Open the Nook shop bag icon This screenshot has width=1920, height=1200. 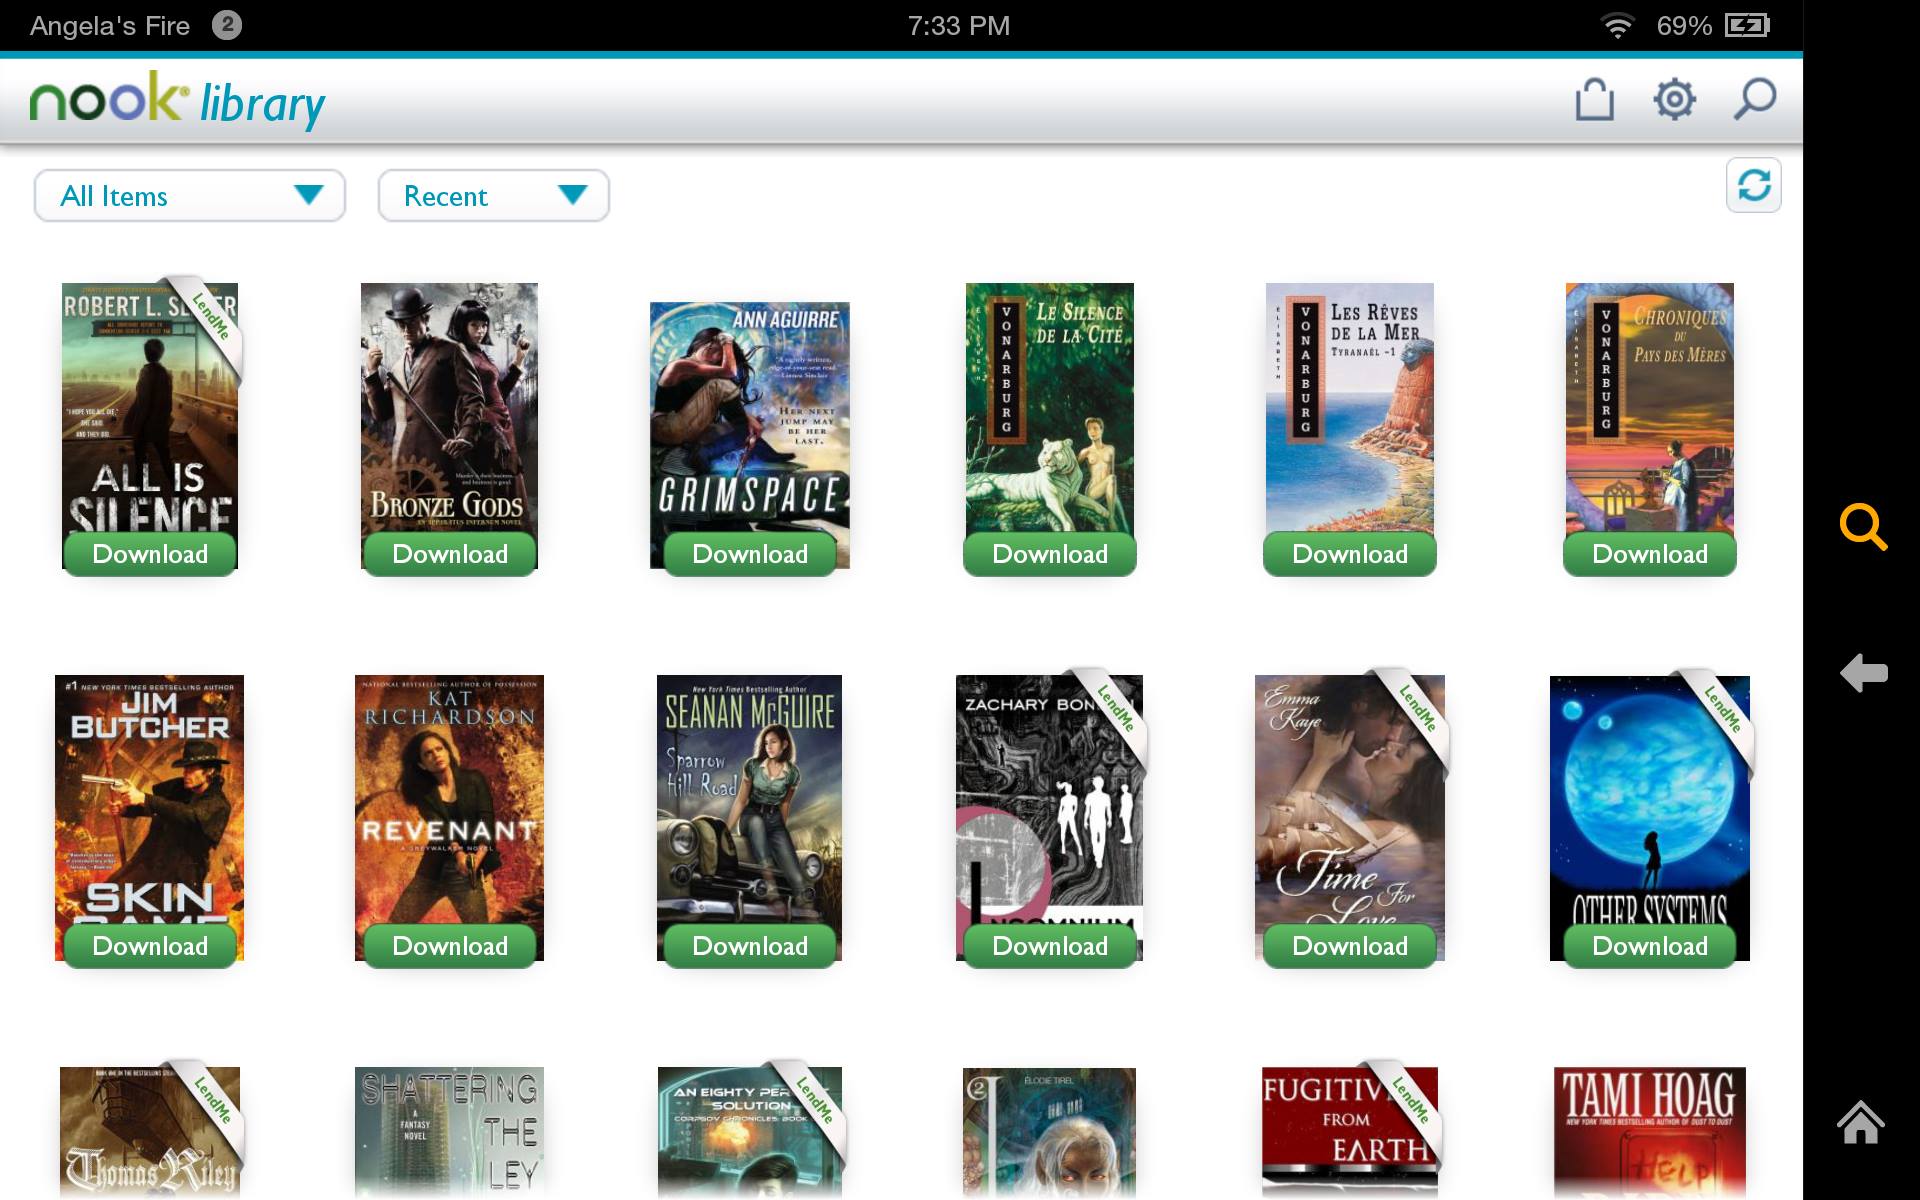[1594, 100]
